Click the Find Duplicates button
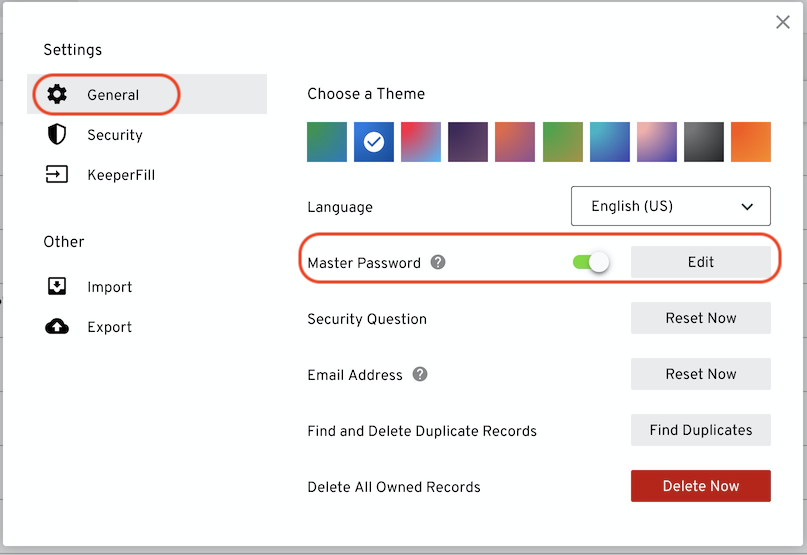This screenshot has width=807, height=555. [x=700, y=430]
